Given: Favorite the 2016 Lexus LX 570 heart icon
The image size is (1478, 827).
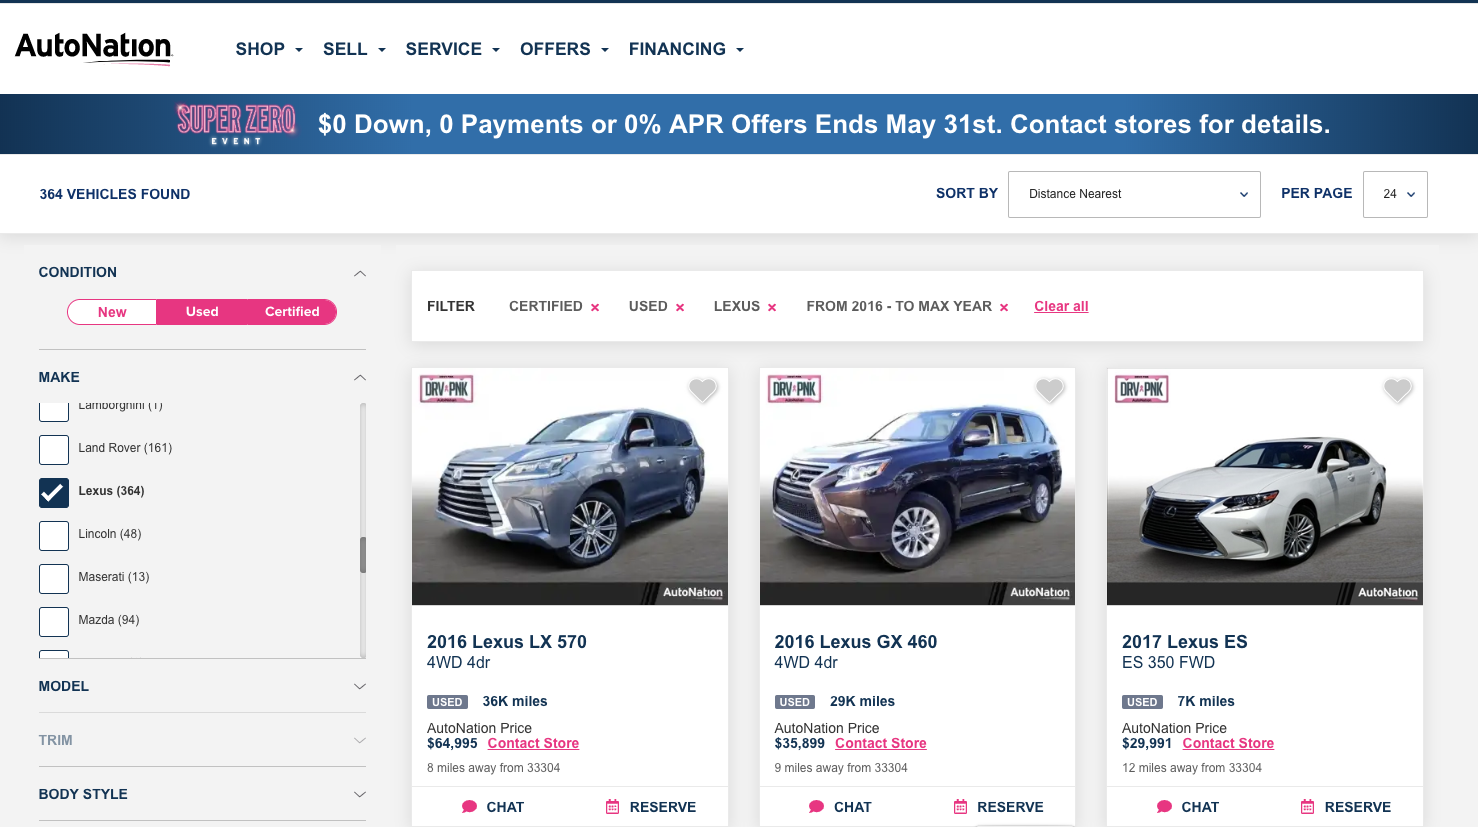Looking at the screenshot, I should point(703,390).
